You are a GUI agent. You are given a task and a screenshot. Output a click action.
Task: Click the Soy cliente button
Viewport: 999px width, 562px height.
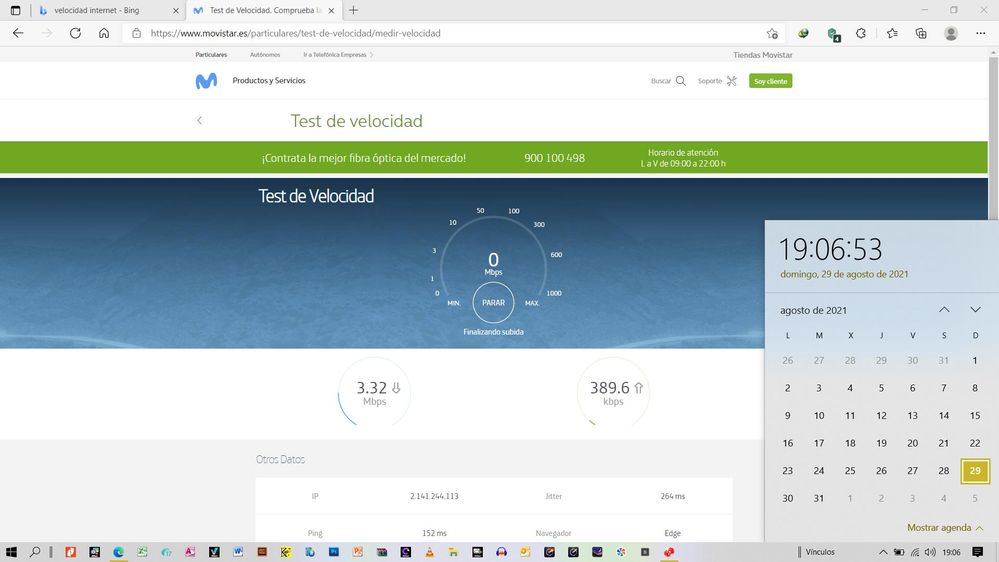click(770, 81)
